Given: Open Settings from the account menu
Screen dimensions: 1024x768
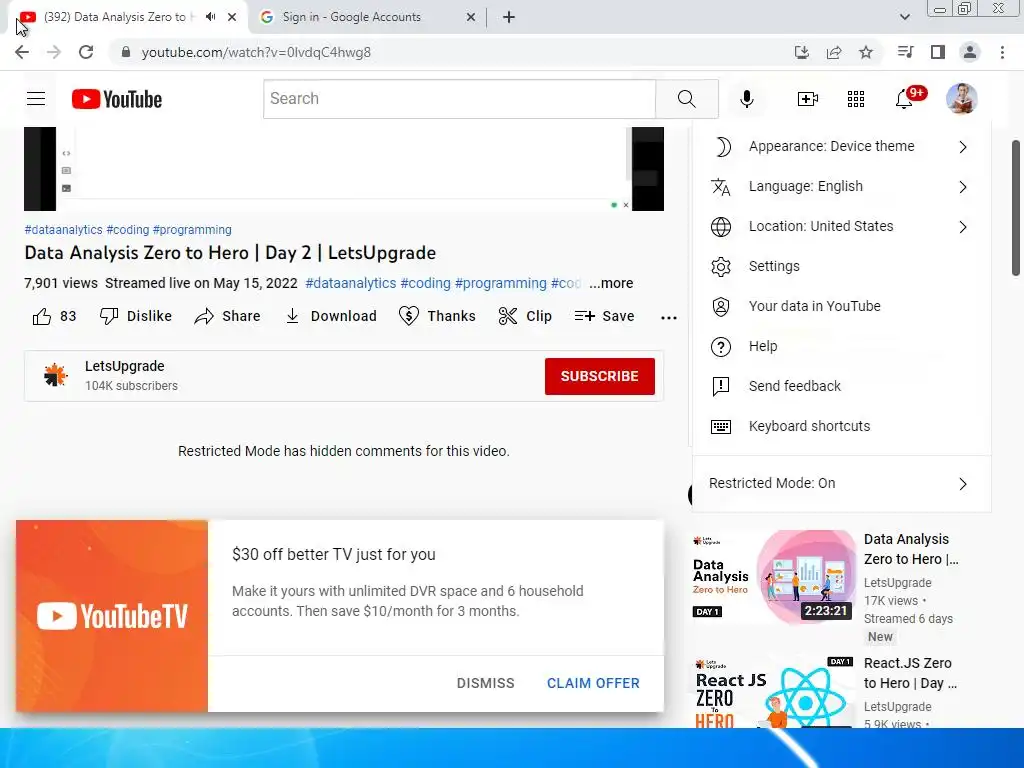Looking at the screenshot, I should coord(841,266).
